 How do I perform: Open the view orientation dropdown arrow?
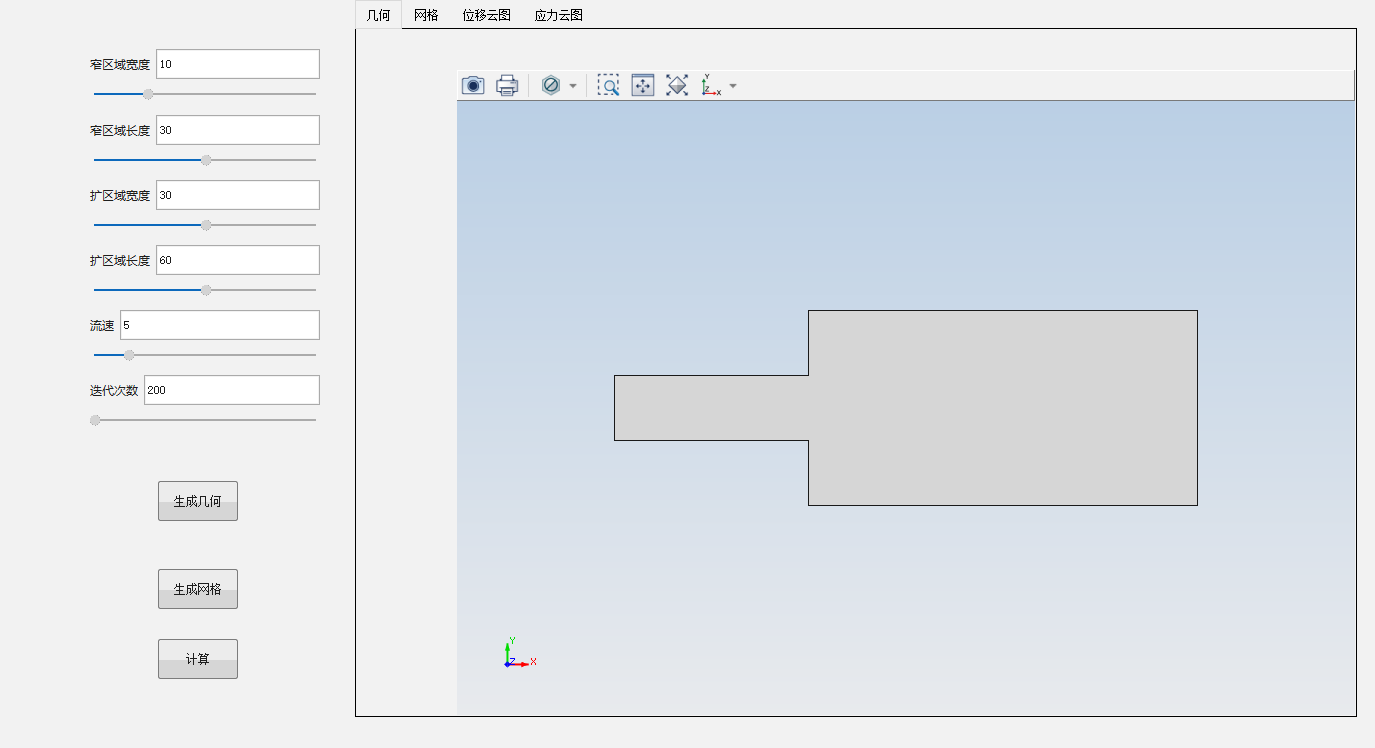pyautogui.click(x=733, y=86)
